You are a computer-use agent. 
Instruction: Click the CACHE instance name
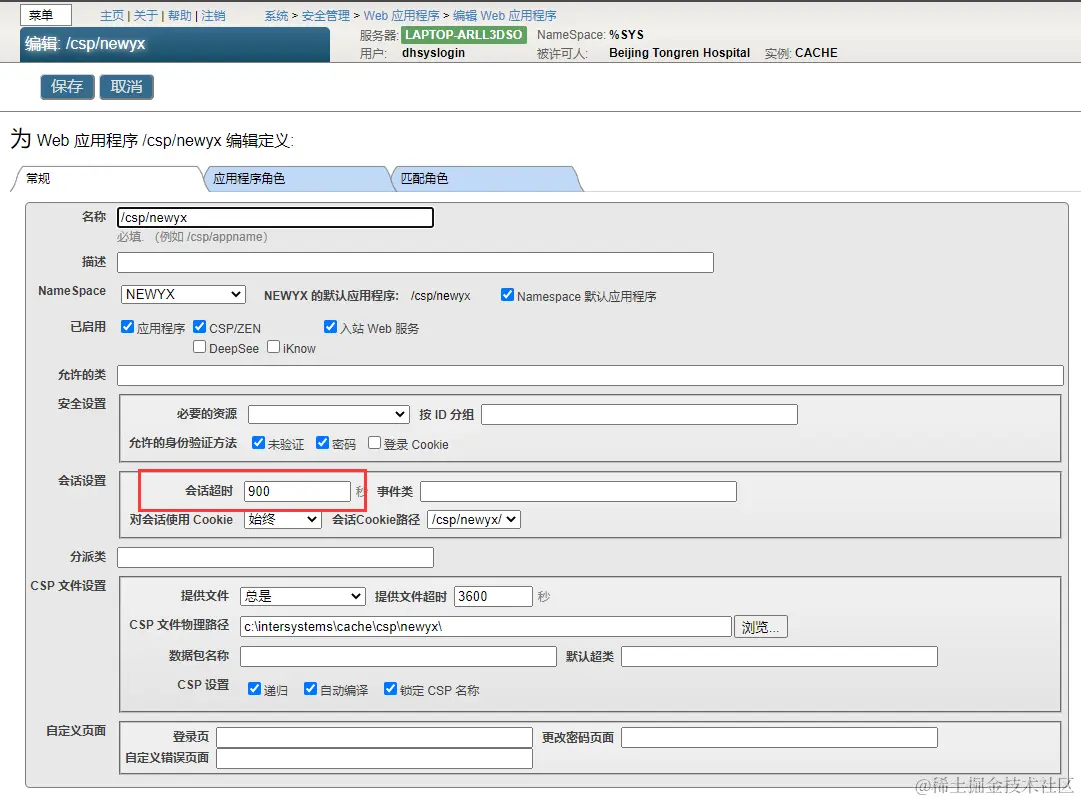tap(816, 53)
